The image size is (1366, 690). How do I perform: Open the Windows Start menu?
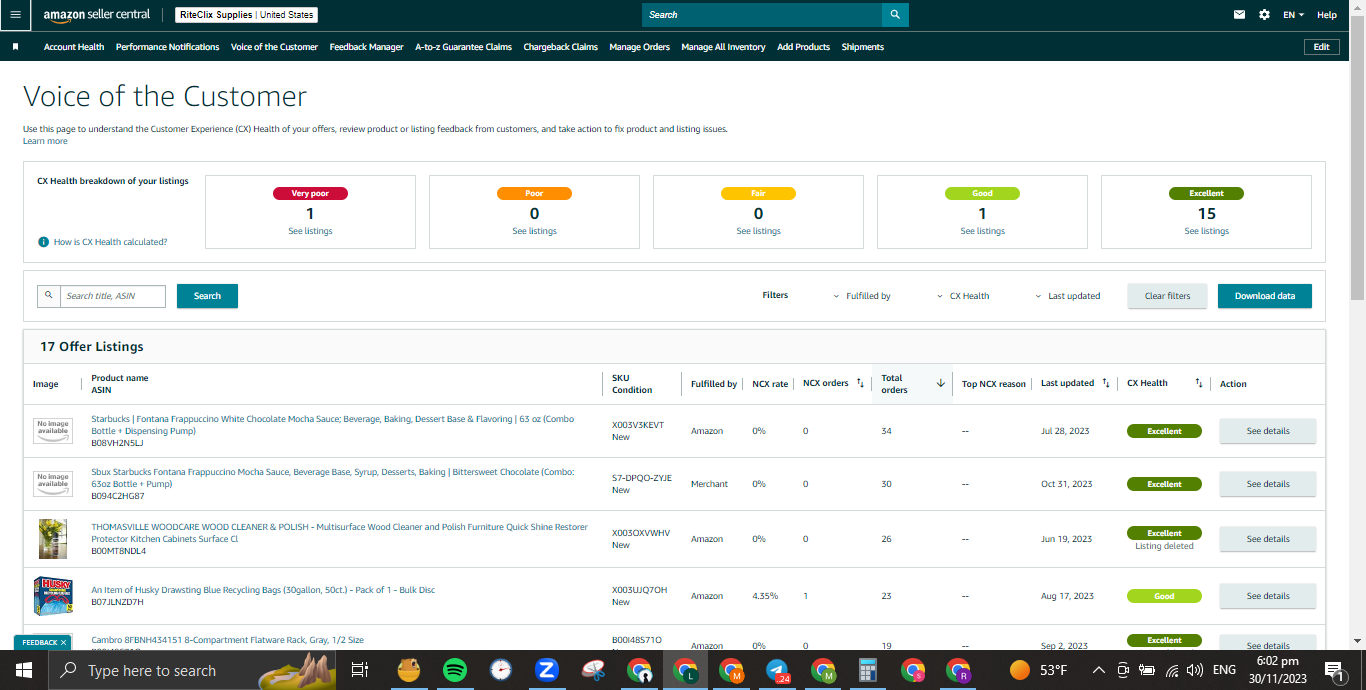tap(24, 670)
